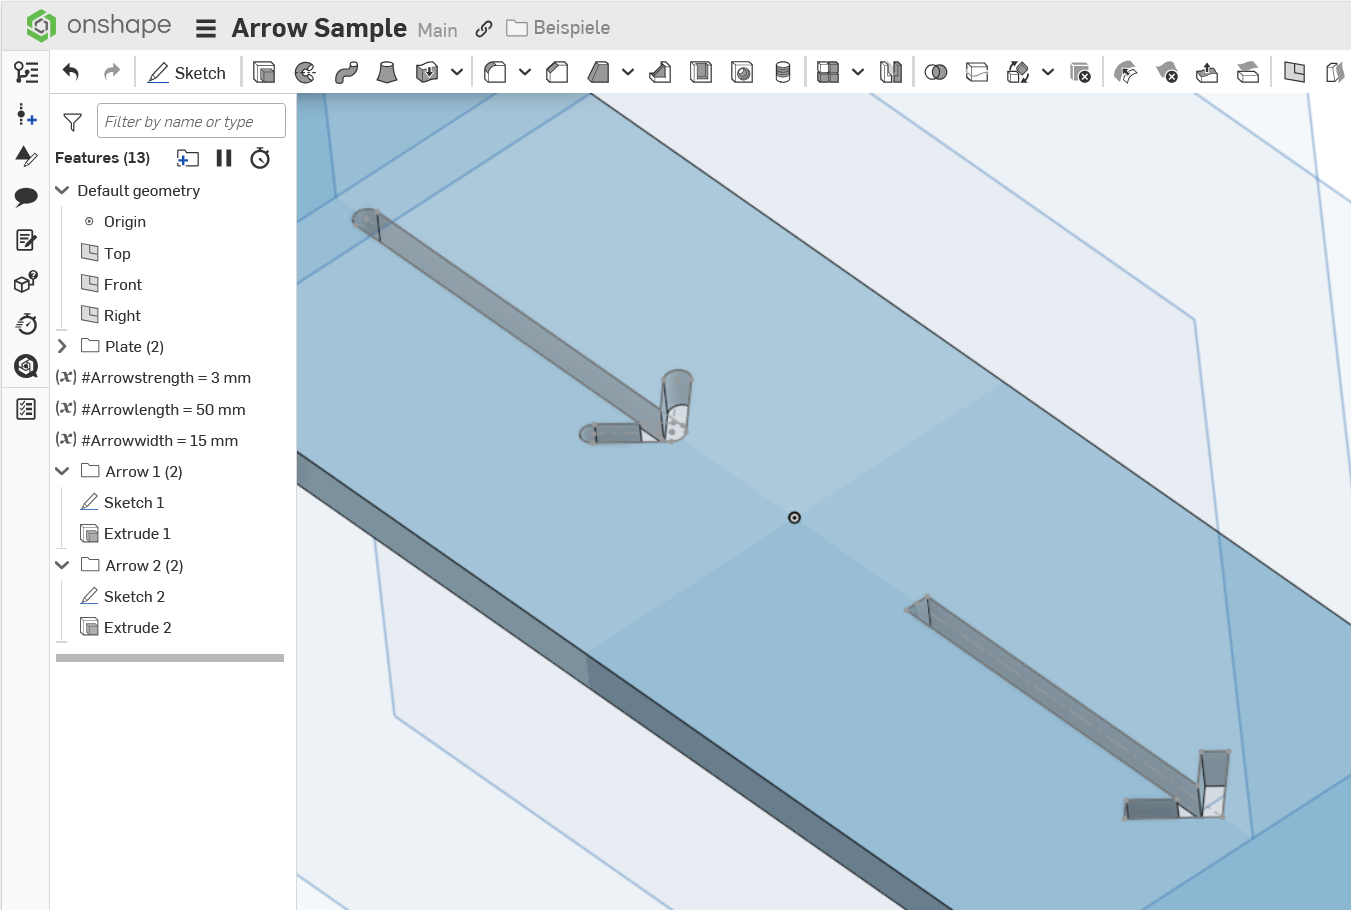Open dropdown next to Linear pattern tool
Screen dimensions: 1351x910
pos(858,72)
